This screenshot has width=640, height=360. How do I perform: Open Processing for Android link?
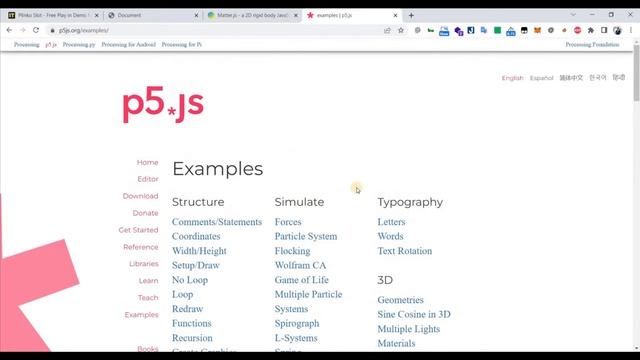coord(129,44)
